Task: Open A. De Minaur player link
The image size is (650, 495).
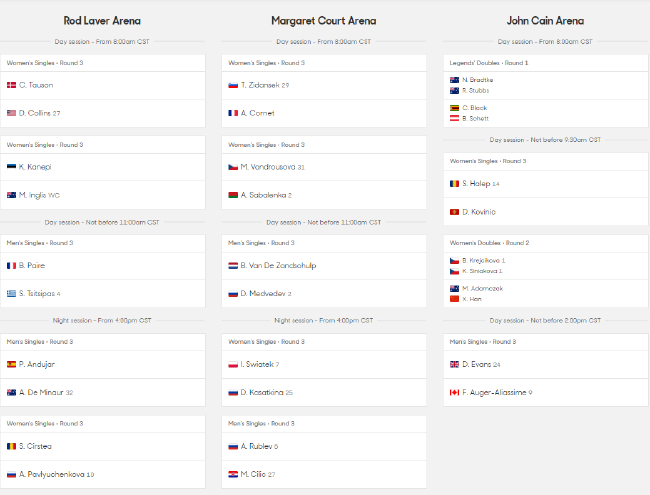Action: pyautogui.click(x=45, y=392)
